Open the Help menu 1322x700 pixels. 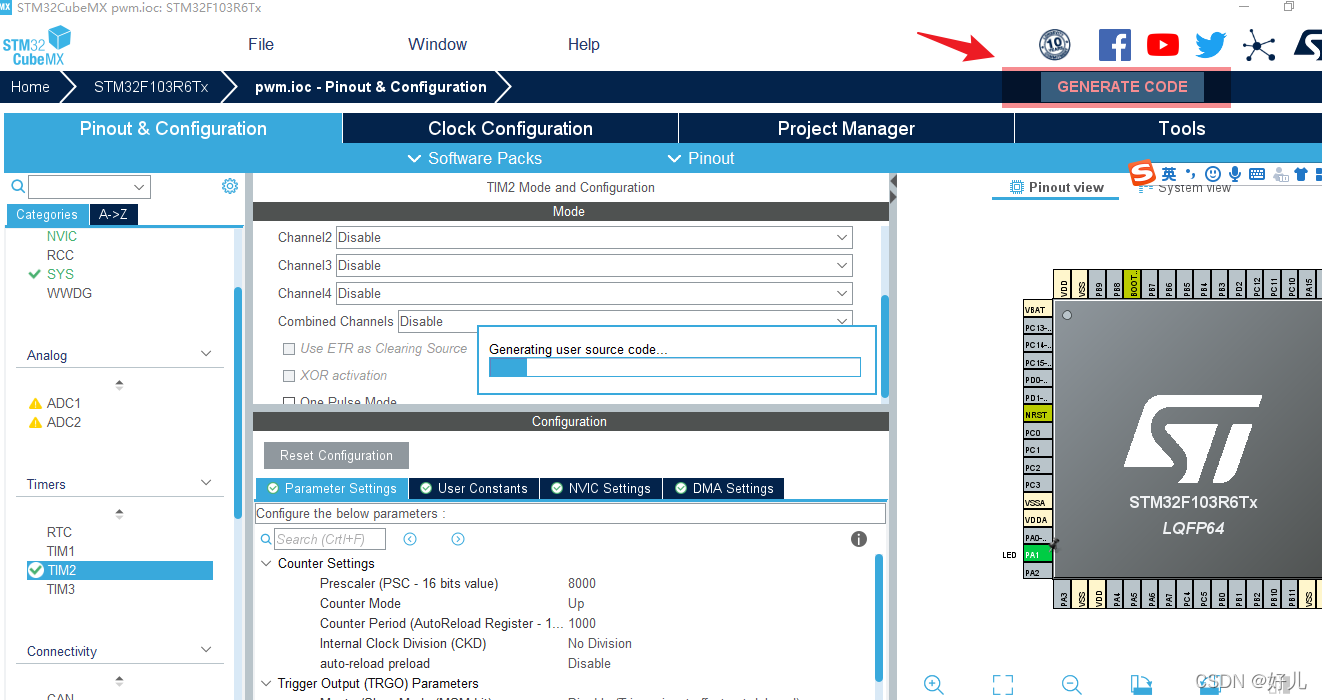[584, 44]
